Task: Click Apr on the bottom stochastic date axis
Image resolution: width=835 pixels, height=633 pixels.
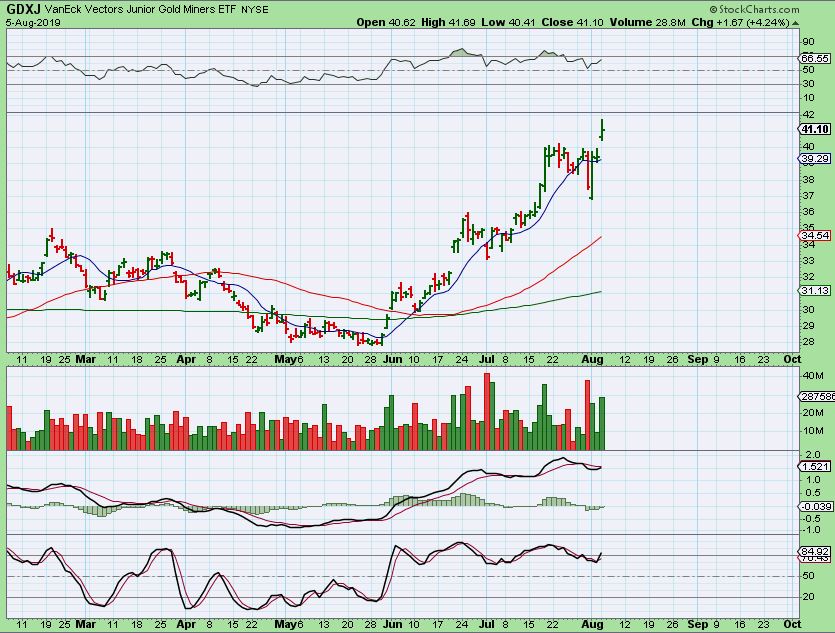Action: [x=186, y=624]
